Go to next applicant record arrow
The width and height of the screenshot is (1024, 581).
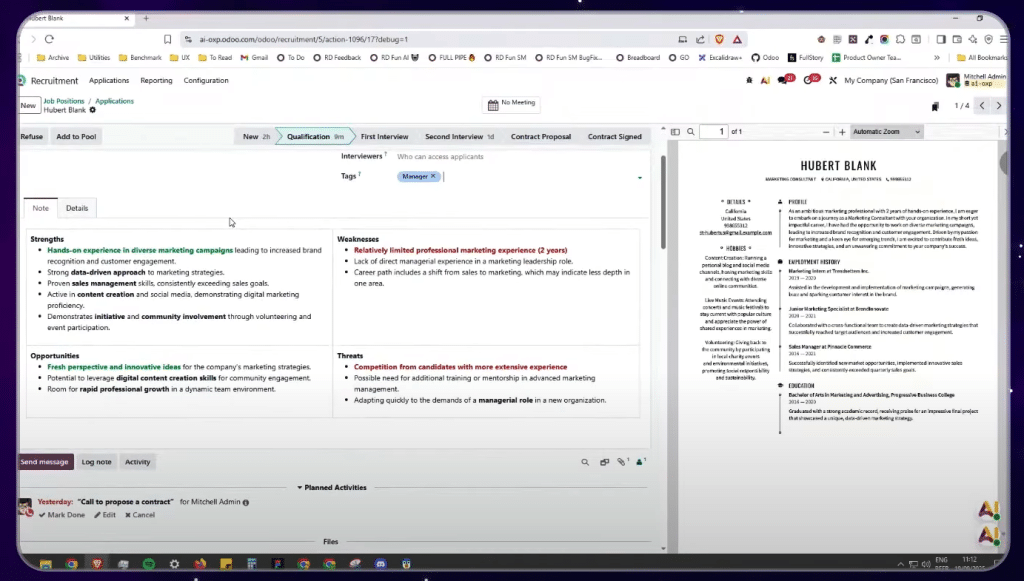pyautogui.click(x=1002, y=105)
